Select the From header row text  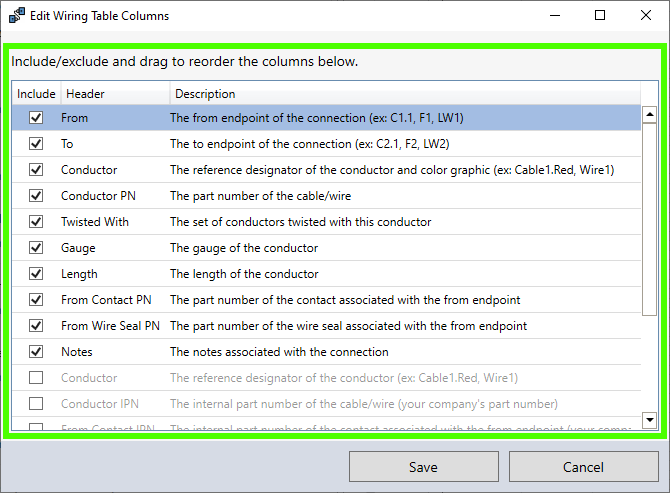click(x=74, y=118)
